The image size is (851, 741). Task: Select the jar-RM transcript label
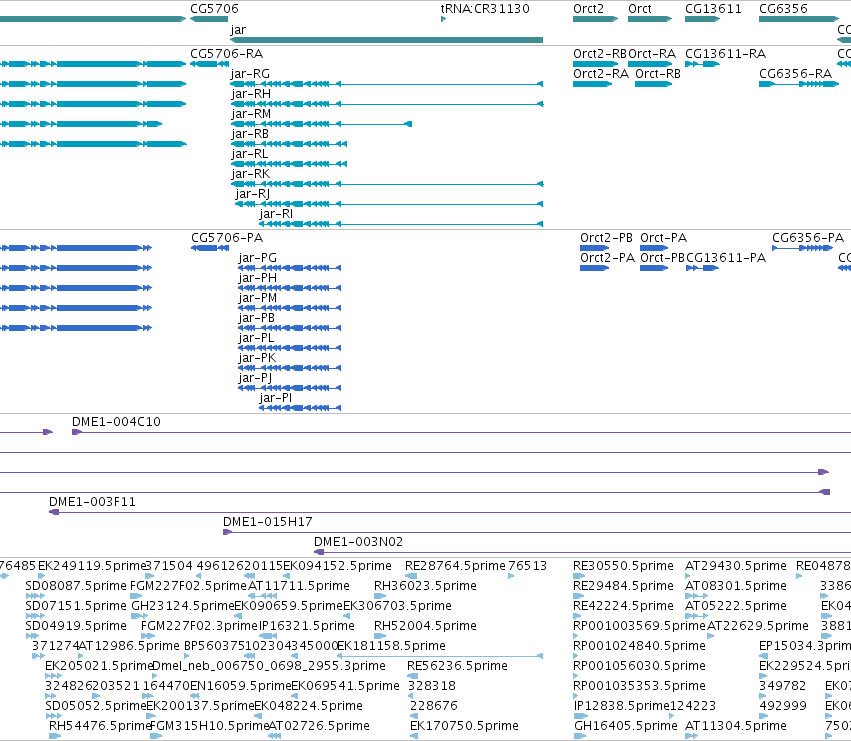(x=251, y=114)
